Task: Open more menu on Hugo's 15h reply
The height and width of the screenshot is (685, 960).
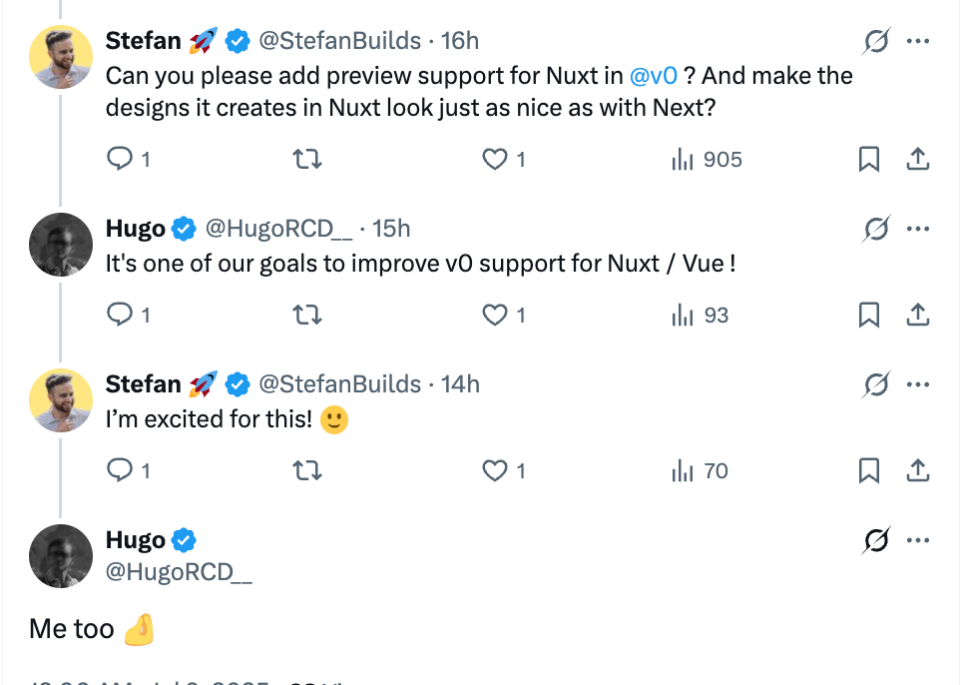Action: coord(918,229)
